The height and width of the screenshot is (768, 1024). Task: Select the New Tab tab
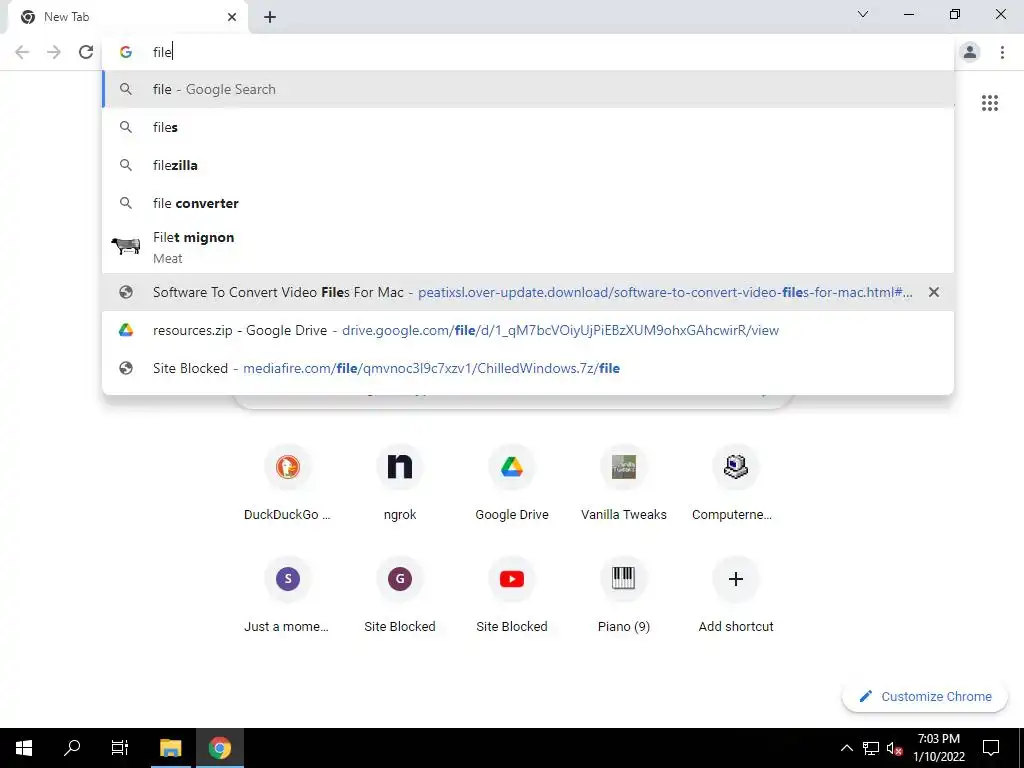click(127, 17)
